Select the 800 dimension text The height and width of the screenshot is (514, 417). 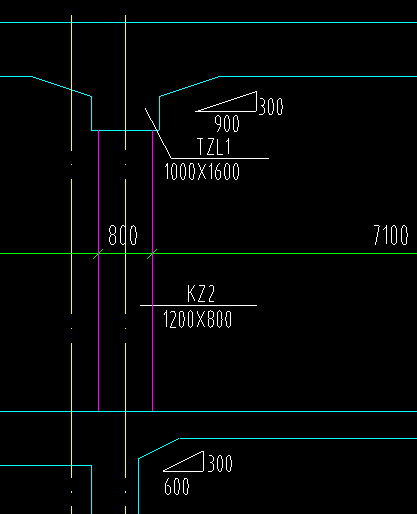coord(123,235)
